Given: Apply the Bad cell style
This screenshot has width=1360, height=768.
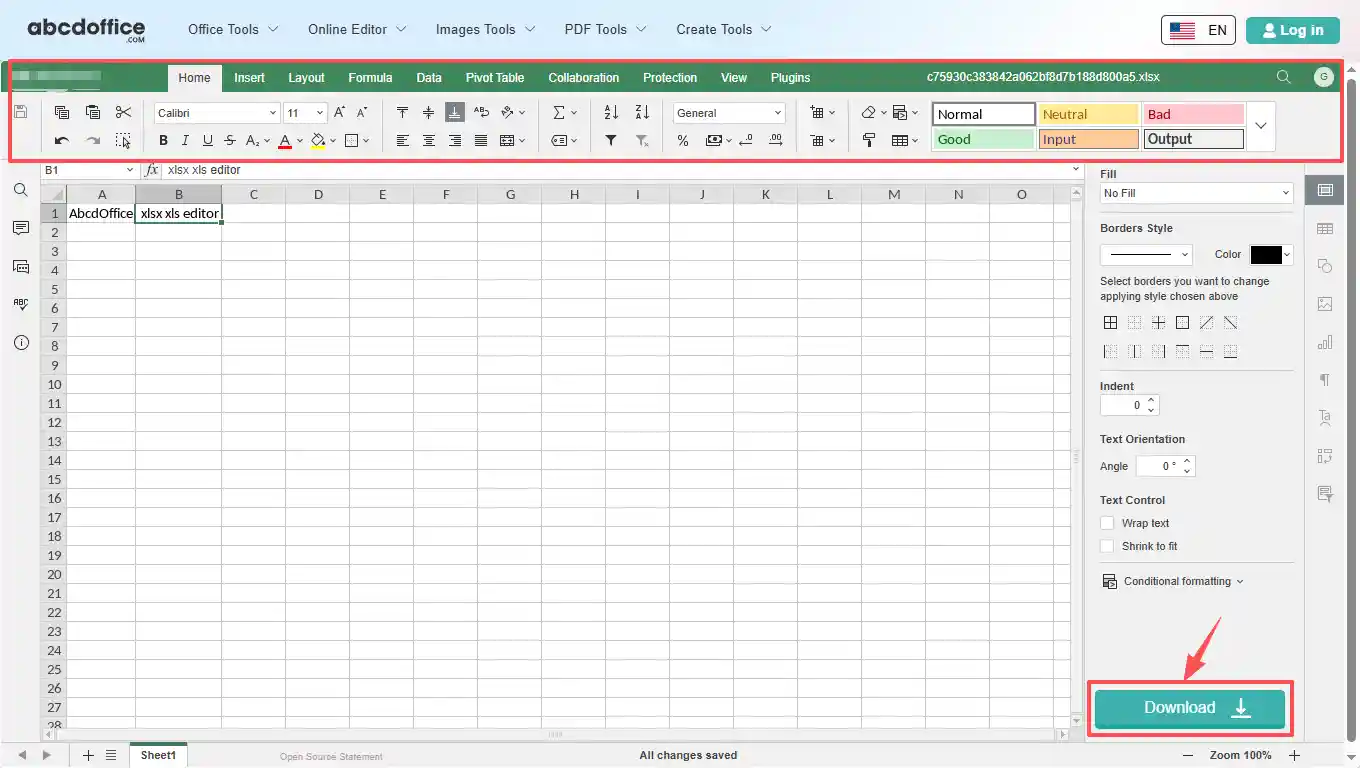Looking at the screenshot, I should [x=1194, y=114].
